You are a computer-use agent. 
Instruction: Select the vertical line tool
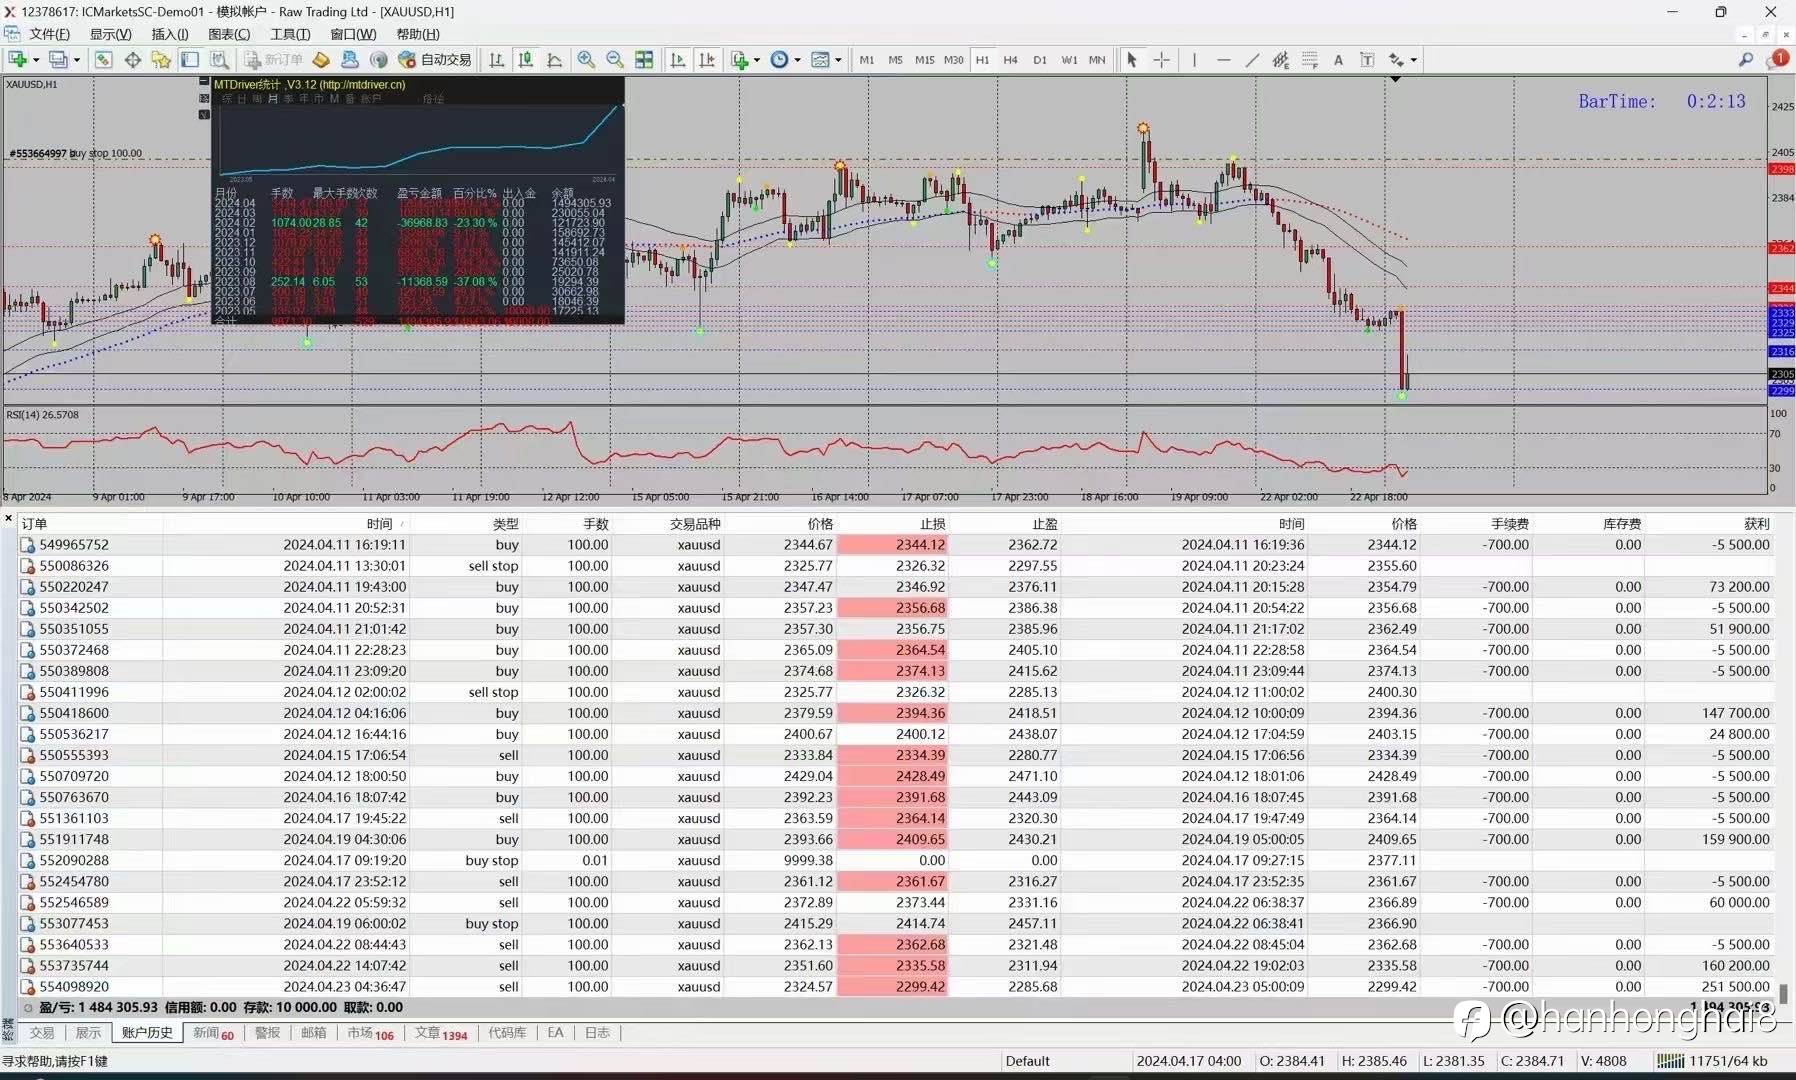(x=1194, y=60)
